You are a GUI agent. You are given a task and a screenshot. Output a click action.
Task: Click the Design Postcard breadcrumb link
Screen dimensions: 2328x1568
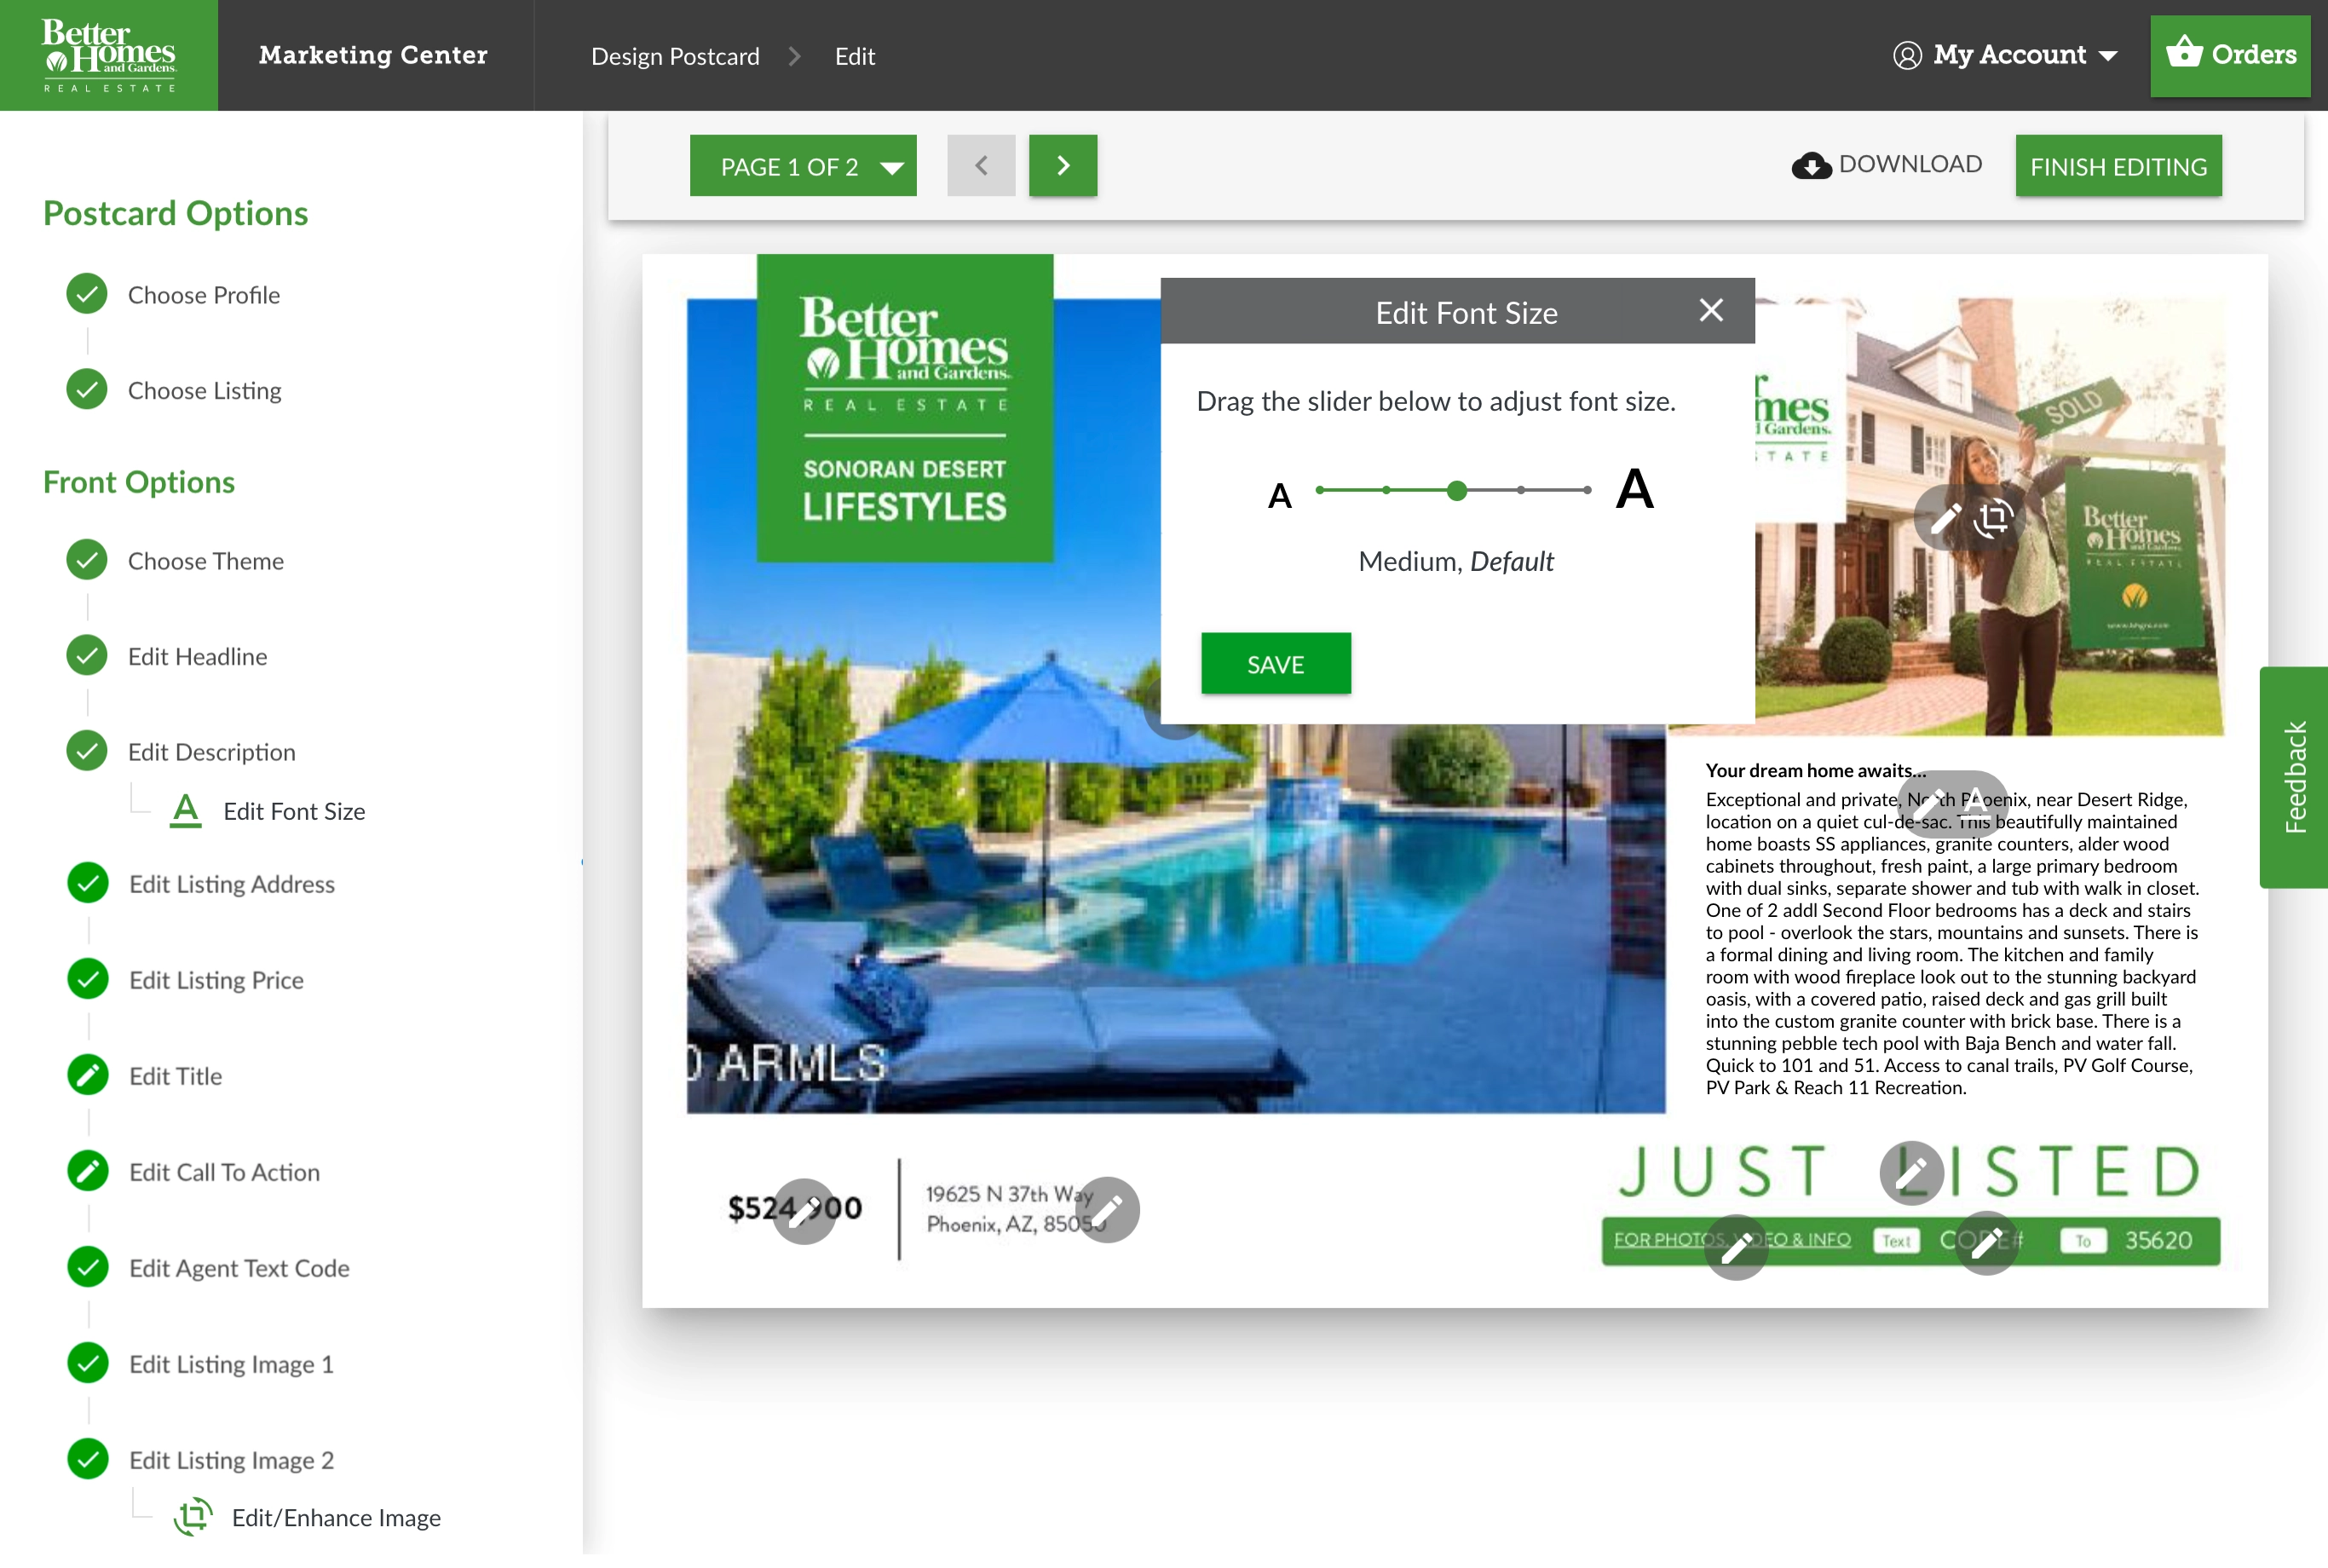(x=675, y=55)
